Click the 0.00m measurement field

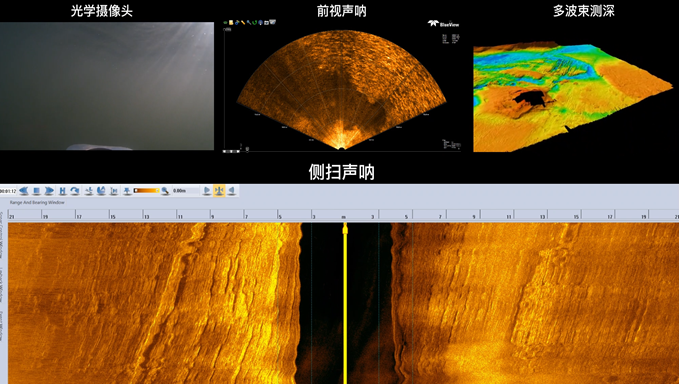pos(185,190)
